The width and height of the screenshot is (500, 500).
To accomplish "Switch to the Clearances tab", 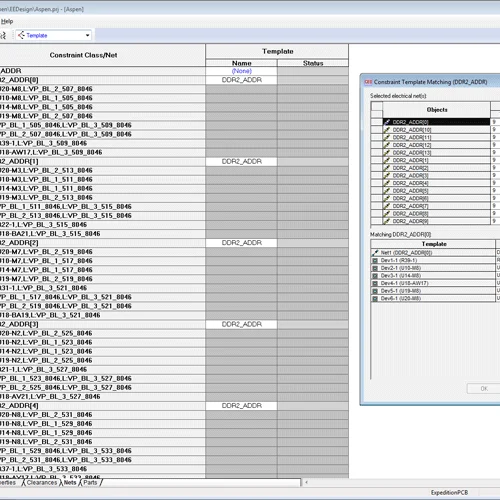I will pyautogui.click(x=42, y=483).
